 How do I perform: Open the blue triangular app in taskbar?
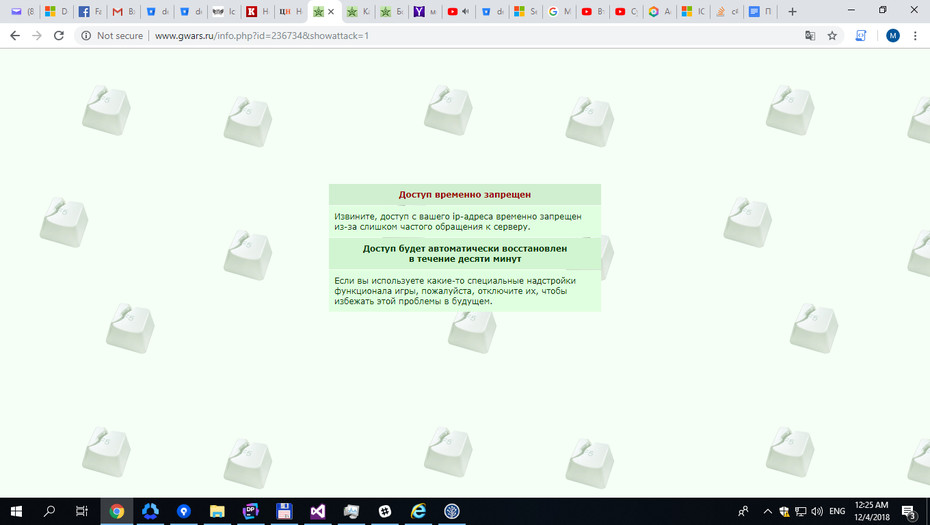tap(150, 511)
